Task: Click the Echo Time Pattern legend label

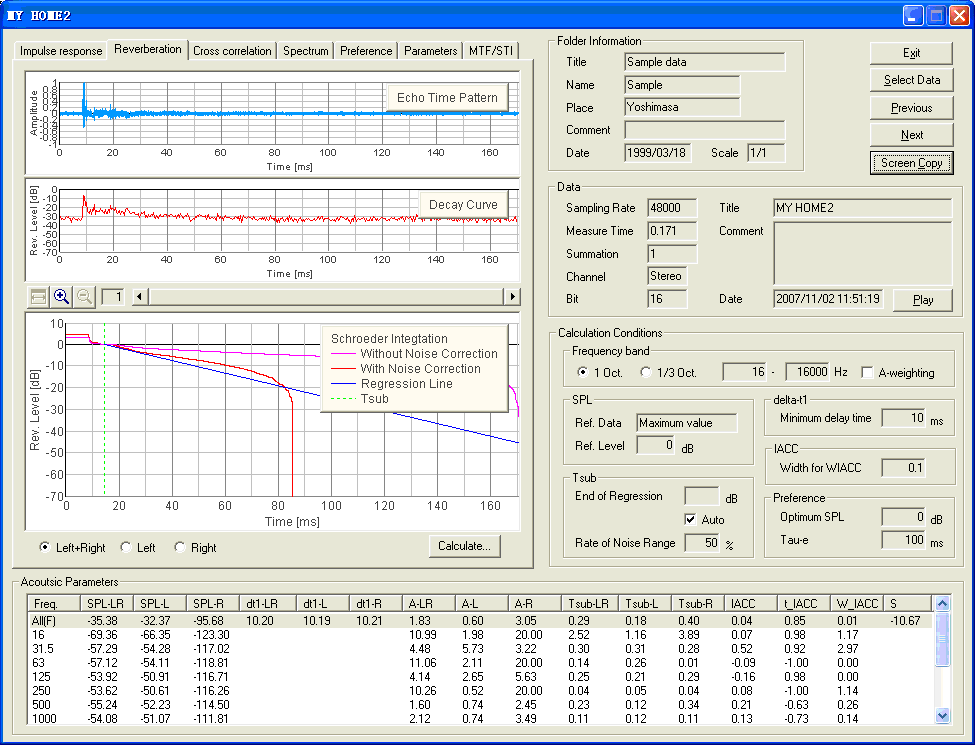Action: pos(447,98)
